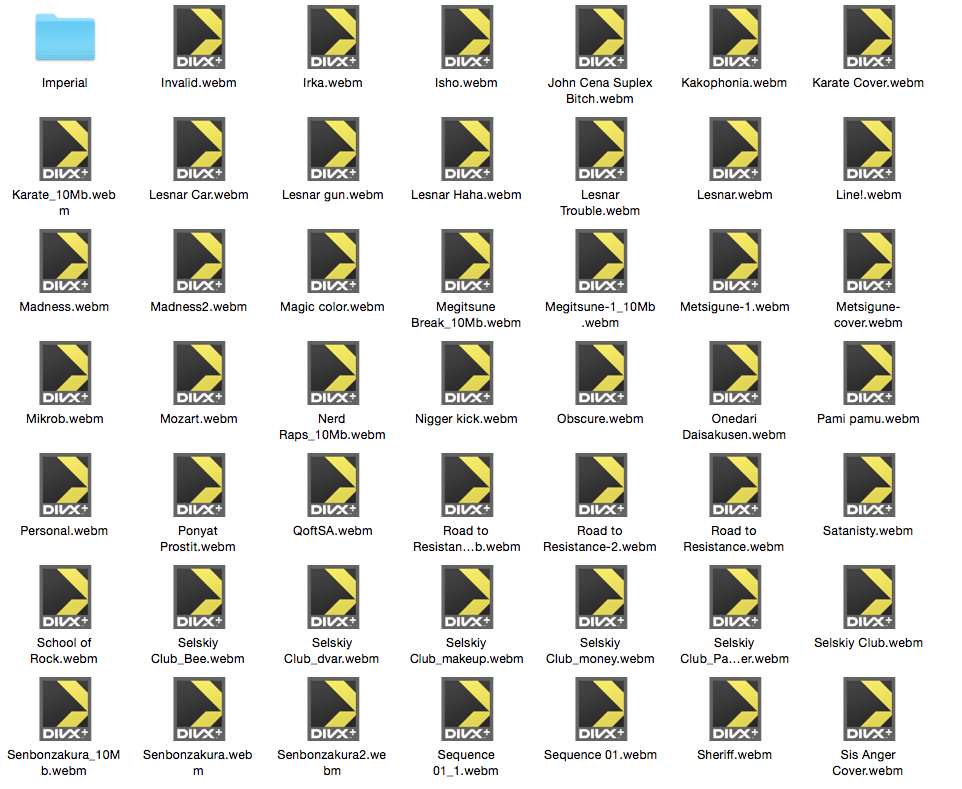
Task: Click the Selskiy Club.webm file icon
Action: (x=869, y=597)
